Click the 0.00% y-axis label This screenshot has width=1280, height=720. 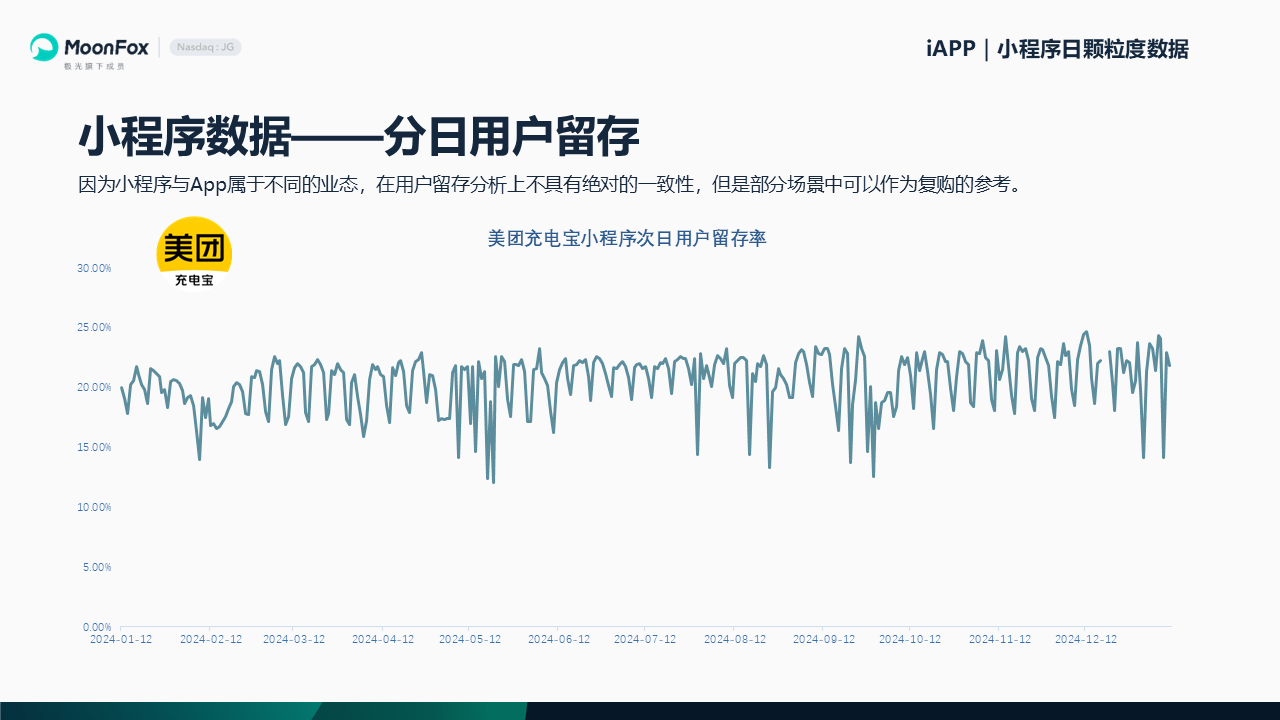click(96, 627)
